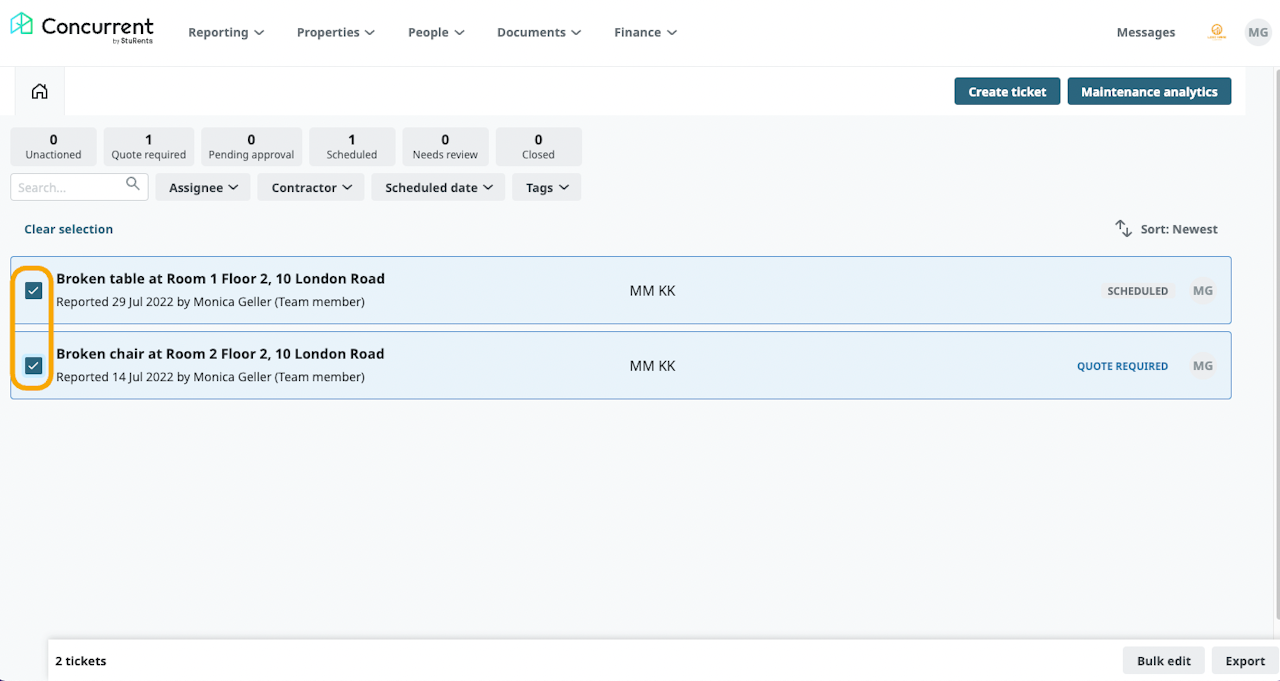Uncheck the Broken chair ticket checkbox

tap(34, 366)
